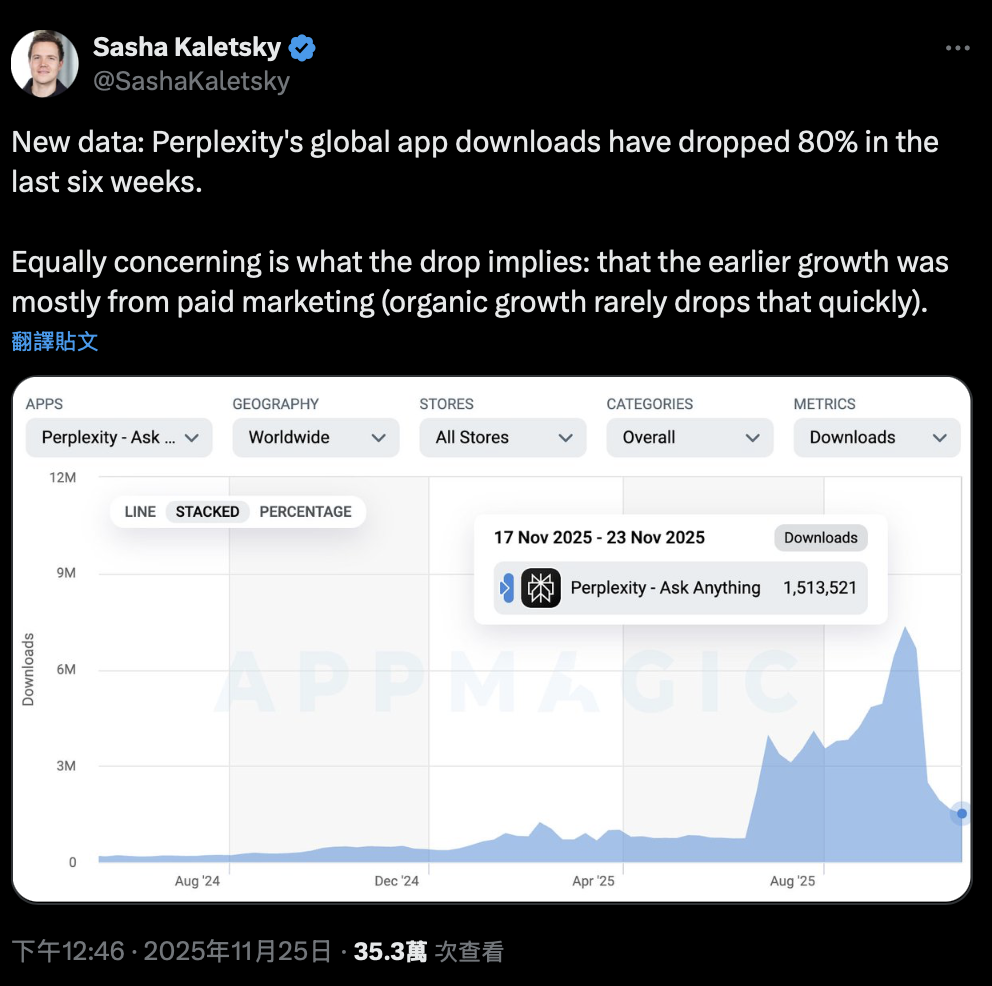The width and height of the screenshot is (992, 986).
Task: Open the Geography dropdown set to Worldwide
Action: [x=315, y=437]
